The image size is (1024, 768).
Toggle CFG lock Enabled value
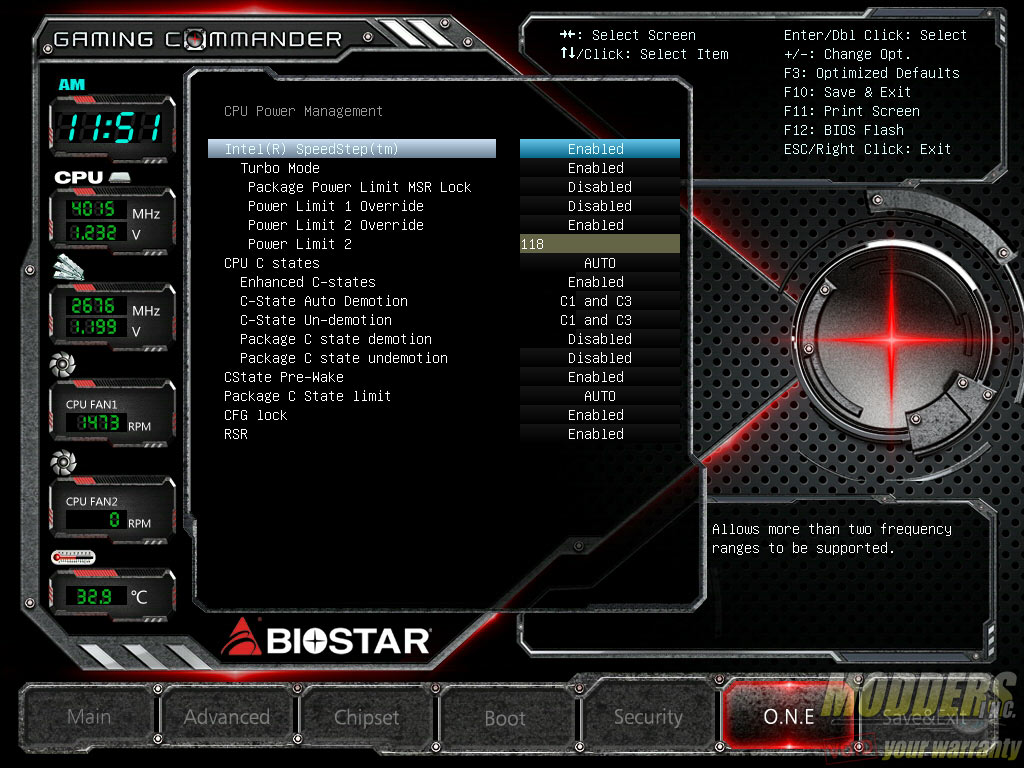click(600, 414)
